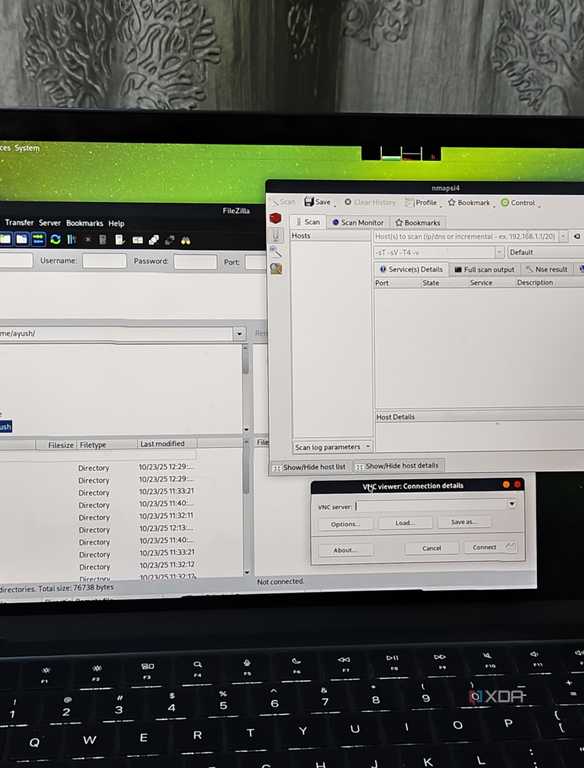584x768 pixels.
Task: Open FileZilla Bookmarks menu
Action: 84,223
